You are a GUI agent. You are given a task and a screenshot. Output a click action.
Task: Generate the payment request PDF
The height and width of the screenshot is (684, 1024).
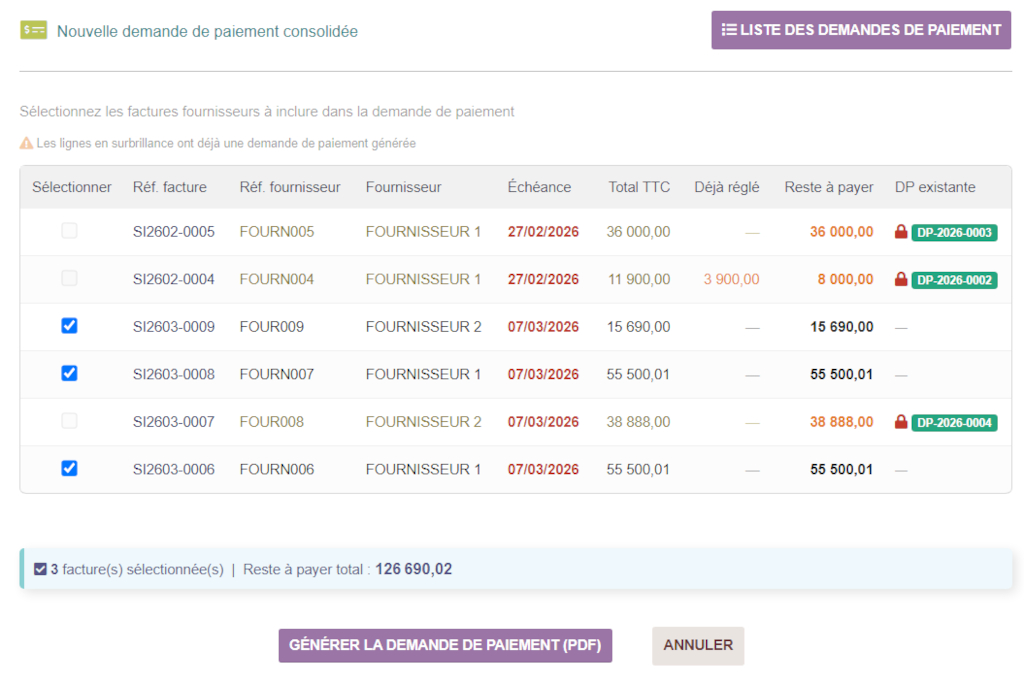click(x=445, y=645)
